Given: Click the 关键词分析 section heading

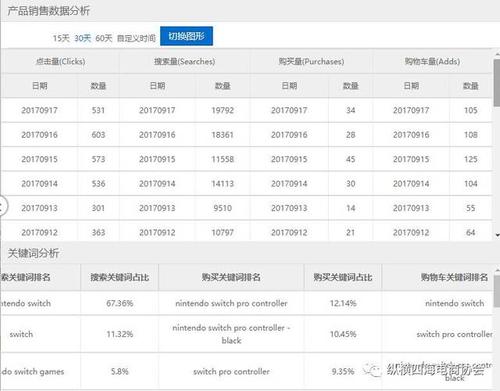Looking at the screenshot, I should click(33, 253).
